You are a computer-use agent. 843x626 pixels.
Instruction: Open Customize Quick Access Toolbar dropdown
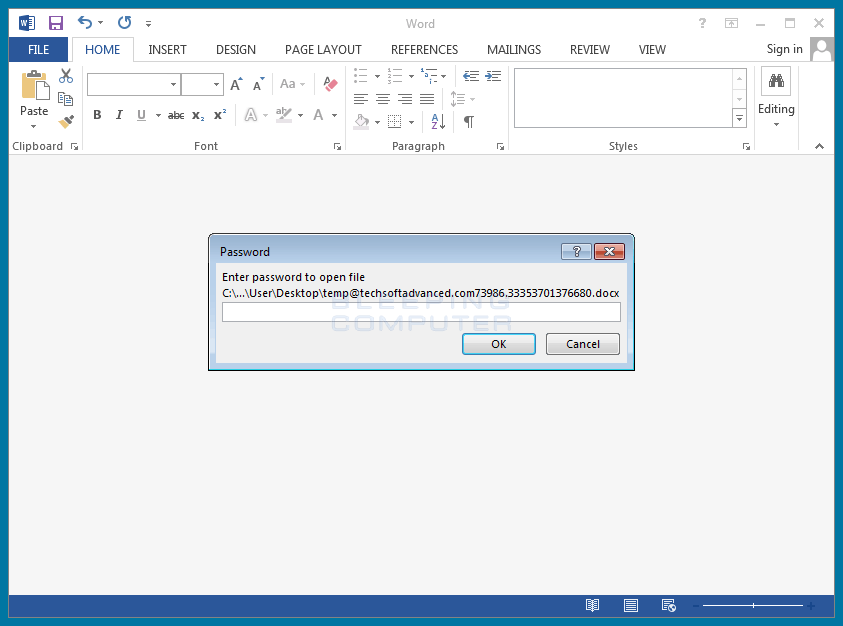click(148, 24)
